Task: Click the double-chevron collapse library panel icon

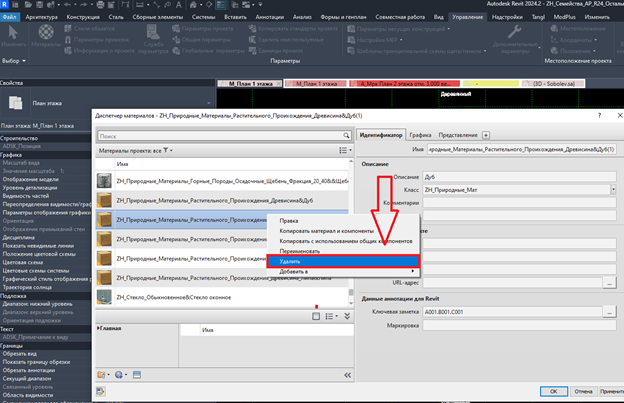Action: 347,316
